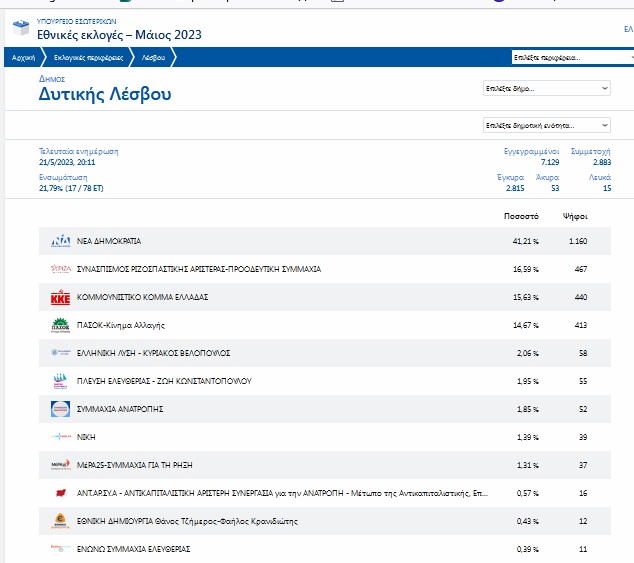Viewport: 634px width, 563px height.
Task: Select the ΚΟΜΜΟΥΝΙΣΤΙΚΟ ΚΟΜΜΑ ΕΛΛΑΔΑΣ name
Action: tap(142, 297)
